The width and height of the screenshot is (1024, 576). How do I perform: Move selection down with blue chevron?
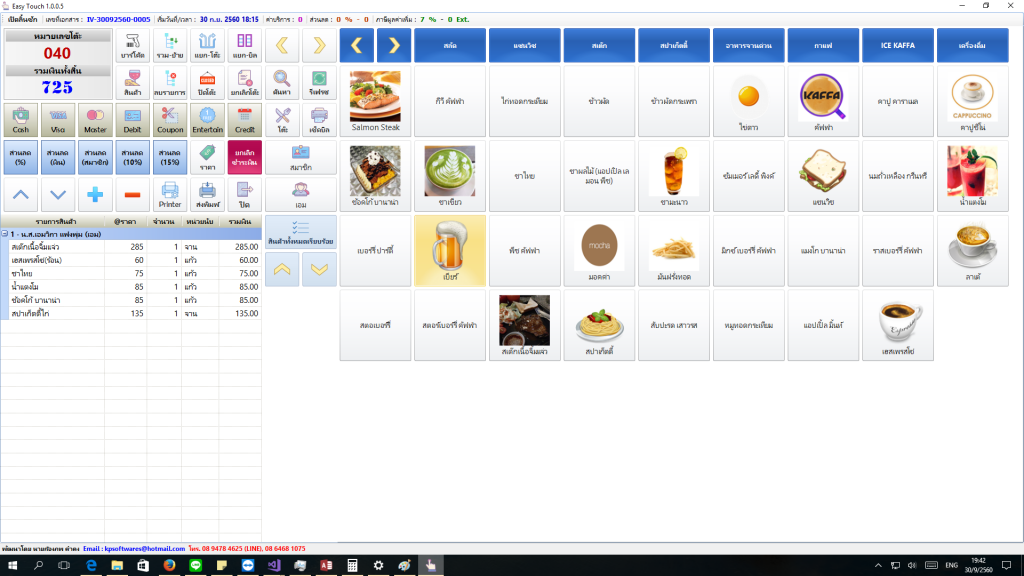pyautogui.click(x=58, y=195)
